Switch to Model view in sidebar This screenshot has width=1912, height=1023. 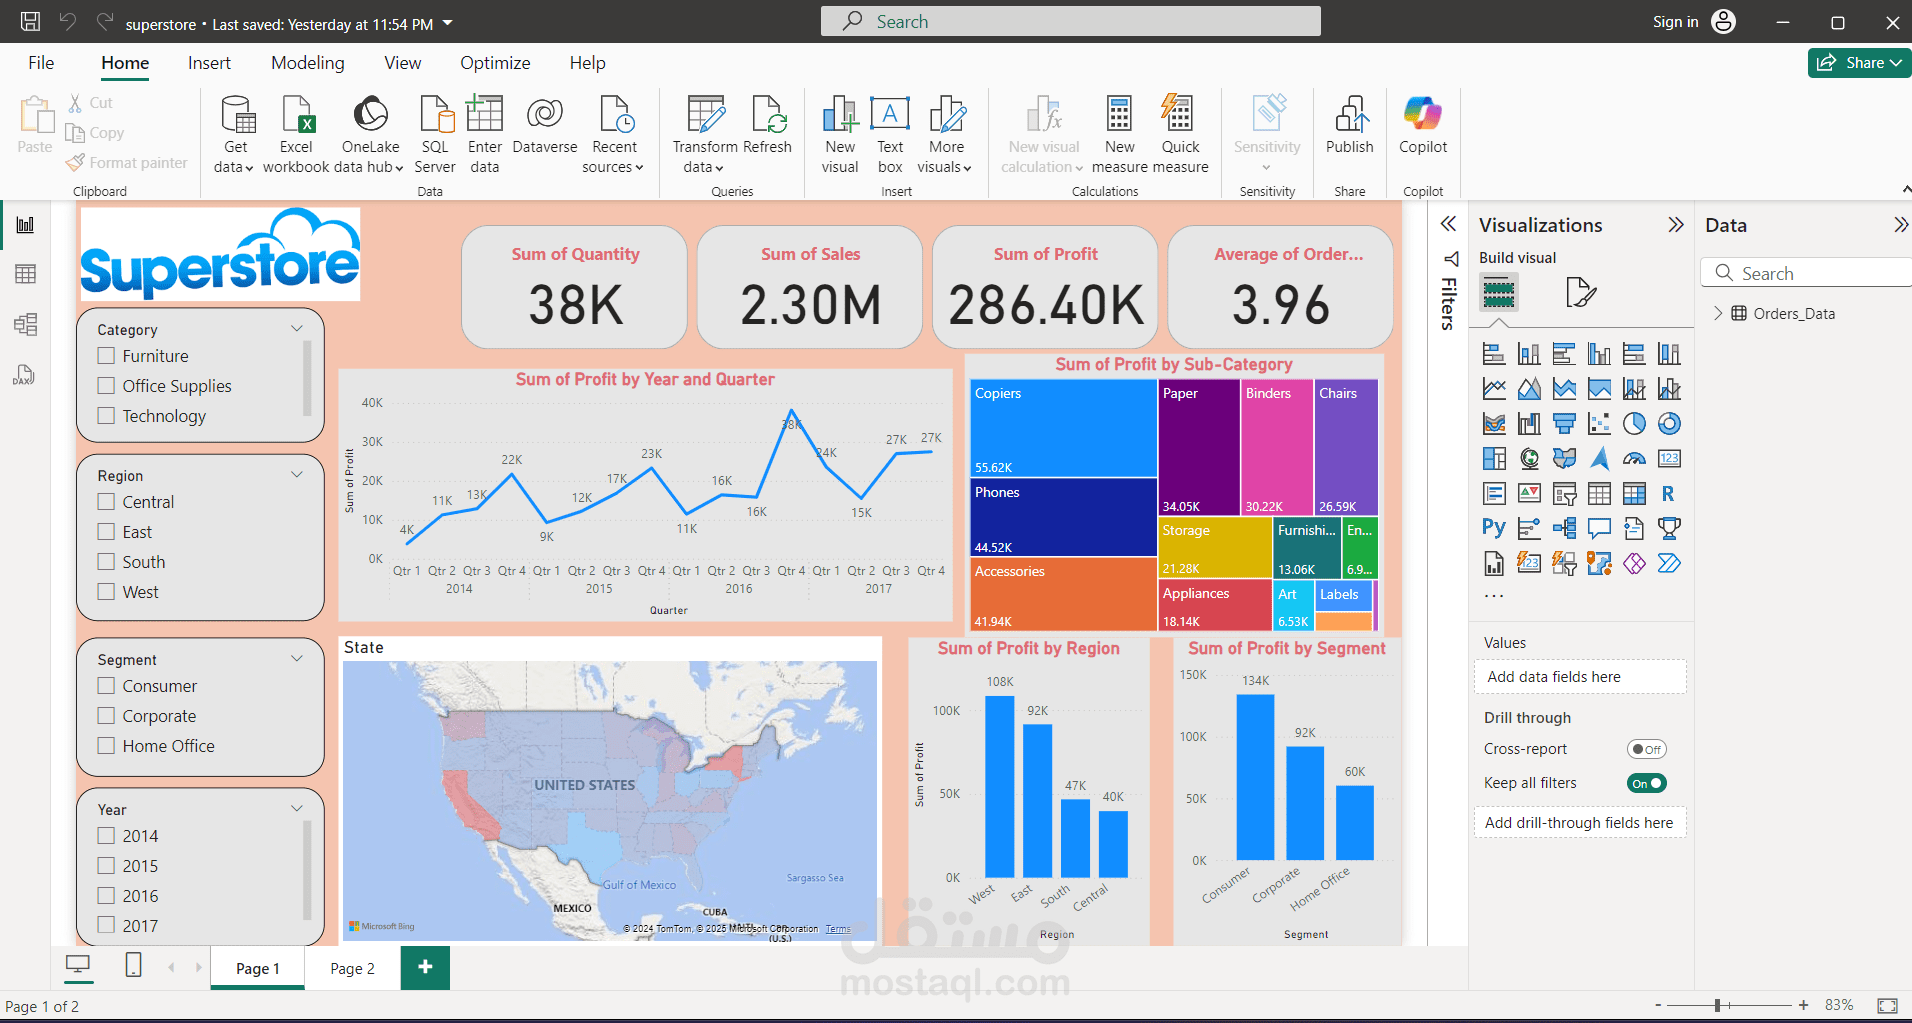click(x=25, y=324)
